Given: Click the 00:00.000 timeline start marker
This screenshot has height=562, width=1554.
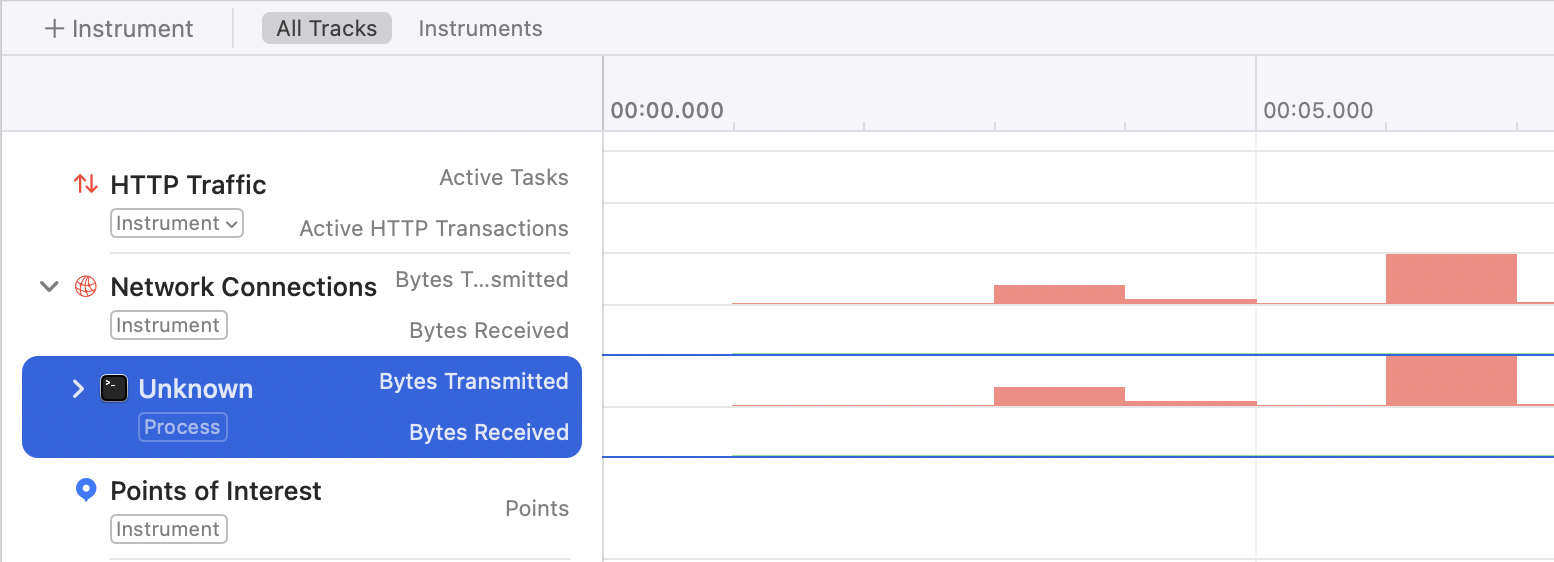Looking at the screenshot, I should click(667, 110).
